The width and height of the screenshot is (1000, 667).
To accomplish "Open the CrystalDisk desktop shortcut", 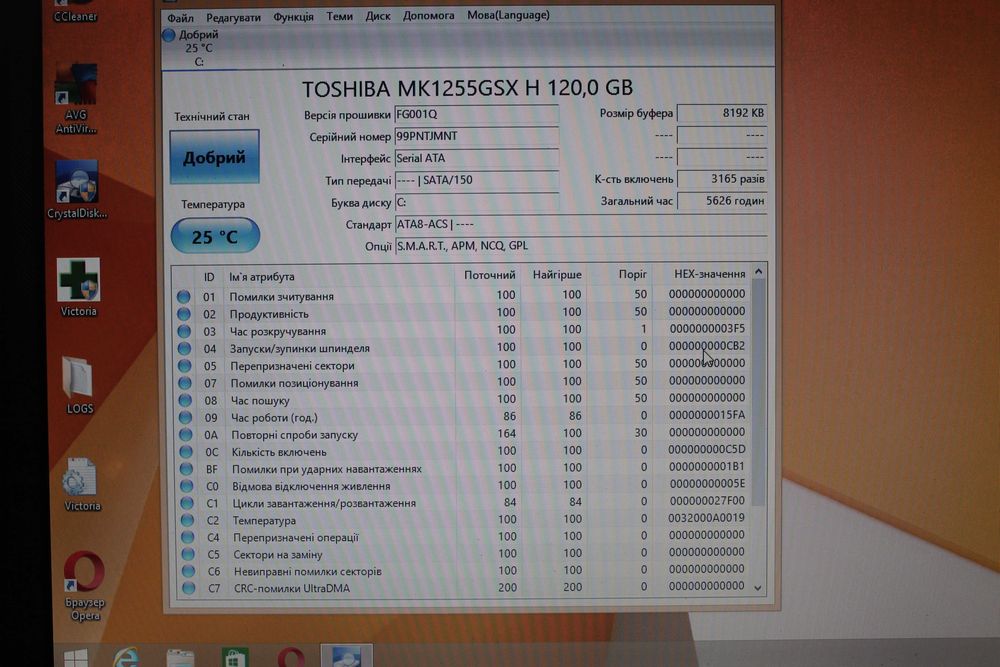I will coord(77,190).
